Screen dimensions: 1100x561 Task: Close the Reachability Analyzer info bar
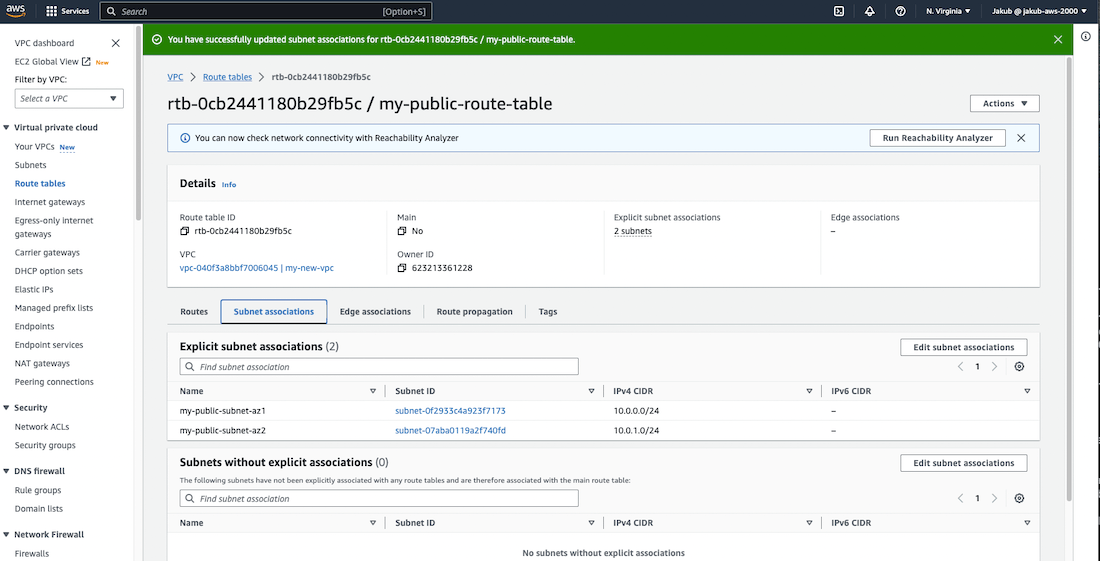coord(1021,138)
